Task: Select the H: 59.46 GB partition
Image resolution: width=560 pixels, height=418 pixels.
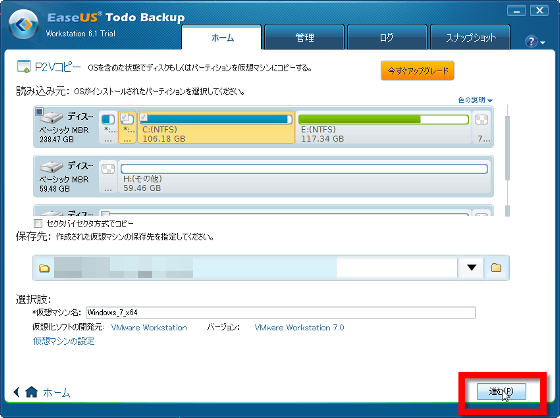Action: click(x=304, y=176)
